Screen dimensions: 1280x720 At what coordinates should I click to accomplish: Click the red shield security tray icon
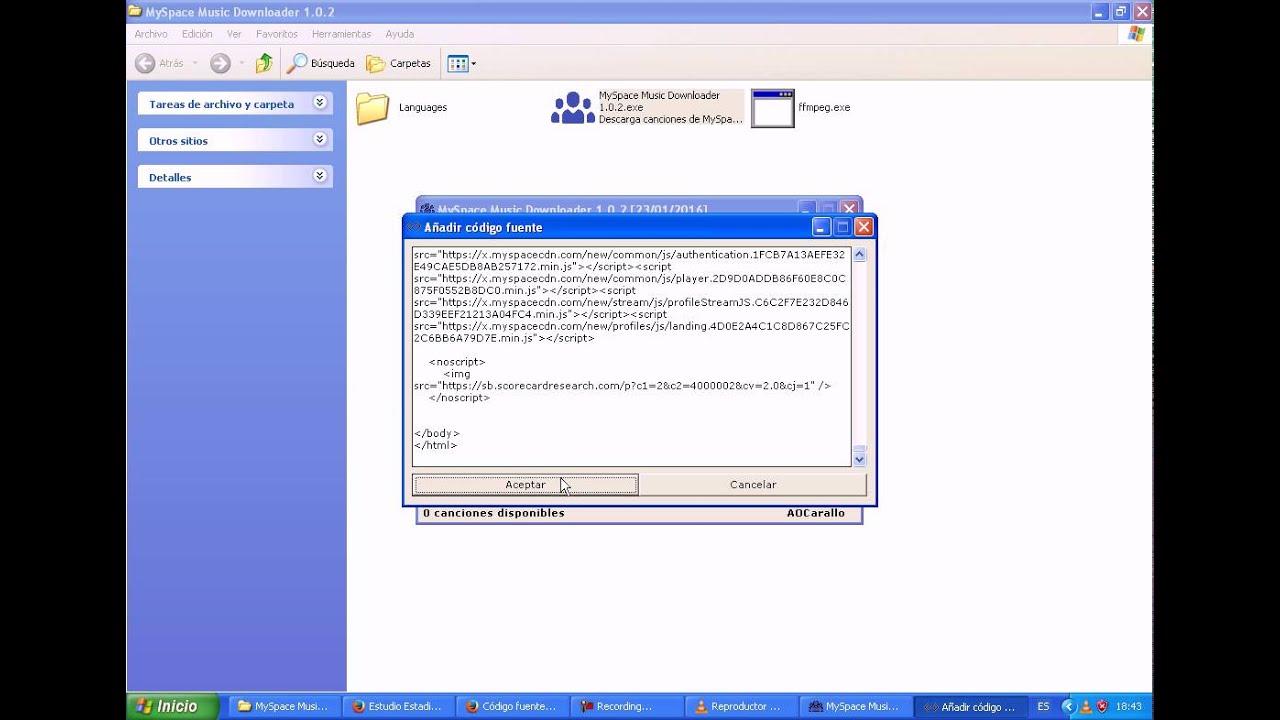(x=1102, y=706)
